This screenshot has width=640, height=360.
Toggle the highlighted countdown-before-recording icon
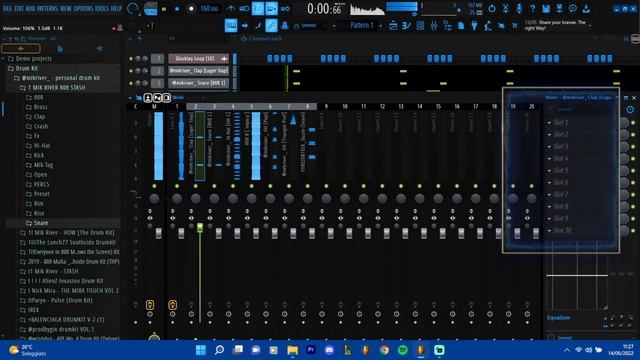258,8
